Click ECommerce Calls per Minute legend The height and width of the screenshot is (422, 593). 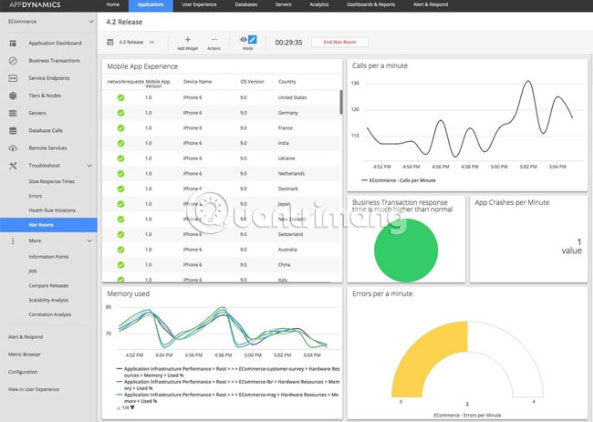click(x=398, y=180)
